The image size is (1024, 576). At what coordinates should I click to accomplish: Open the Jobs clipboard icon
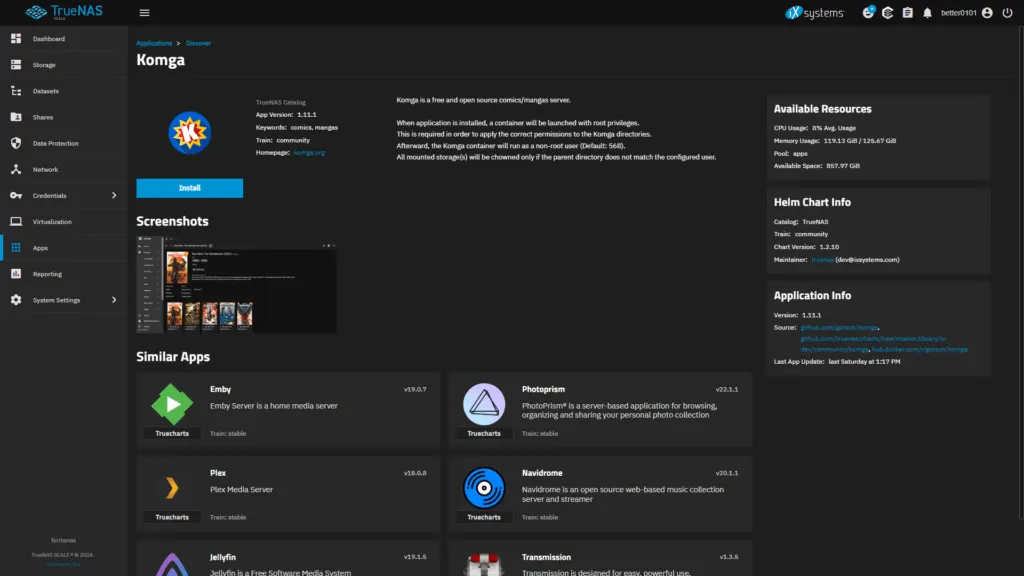[x=907, y=13]
